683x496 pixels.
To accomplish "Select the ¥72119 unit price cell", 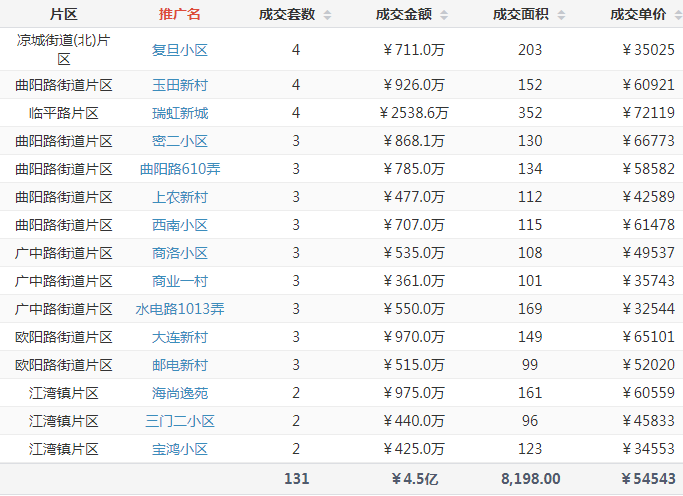I will pyautogui.click(x=649, y=113).
